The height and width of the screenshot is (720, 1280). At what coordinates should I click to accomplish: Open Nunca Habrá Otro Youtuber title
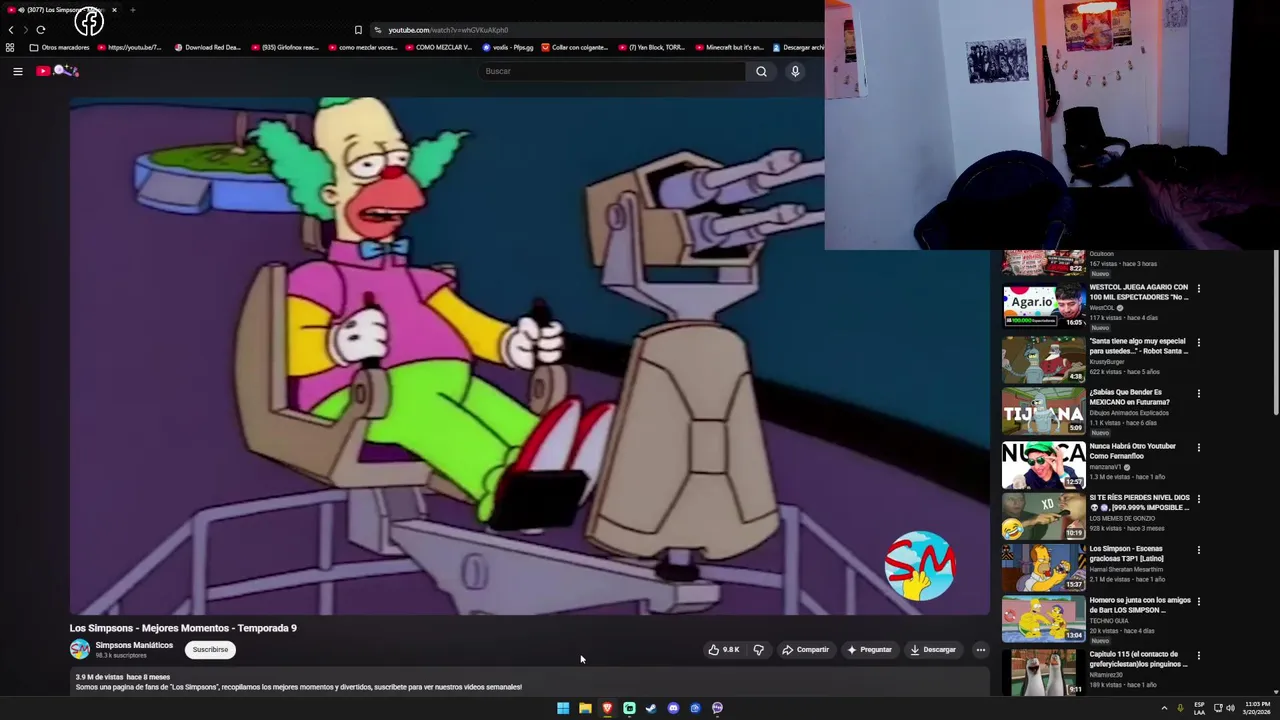(x=1132, y=451)
